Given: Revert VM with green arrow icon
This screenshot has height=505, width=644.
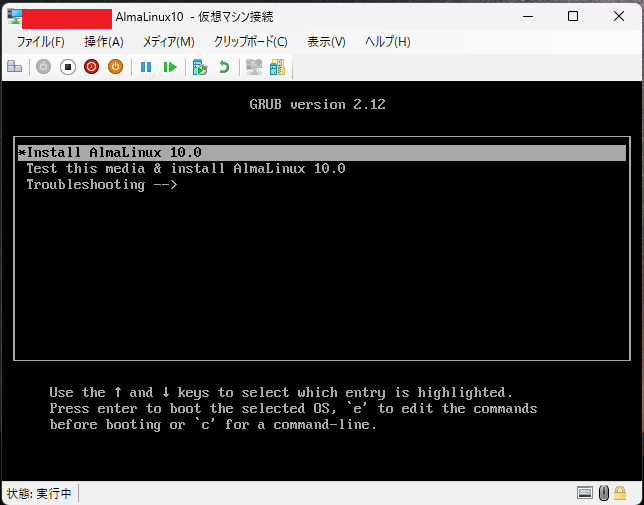Looking at the screenshot, I should click(x=224, y=67).
